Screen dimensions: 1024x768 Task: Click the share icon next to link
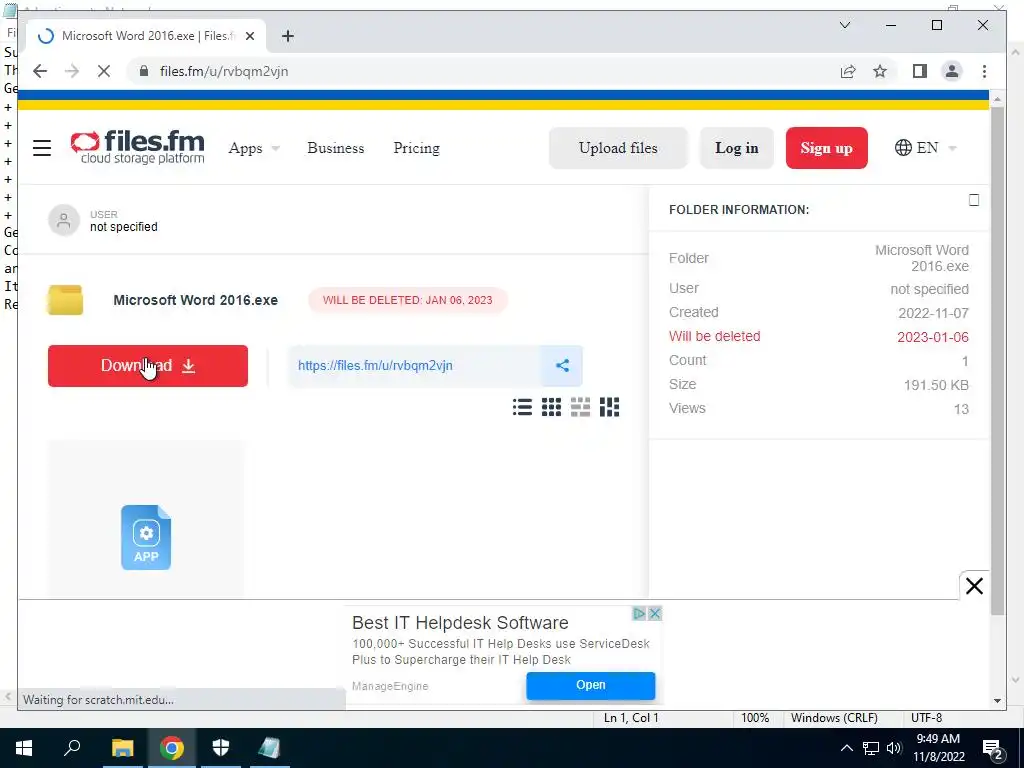[562, 366]
